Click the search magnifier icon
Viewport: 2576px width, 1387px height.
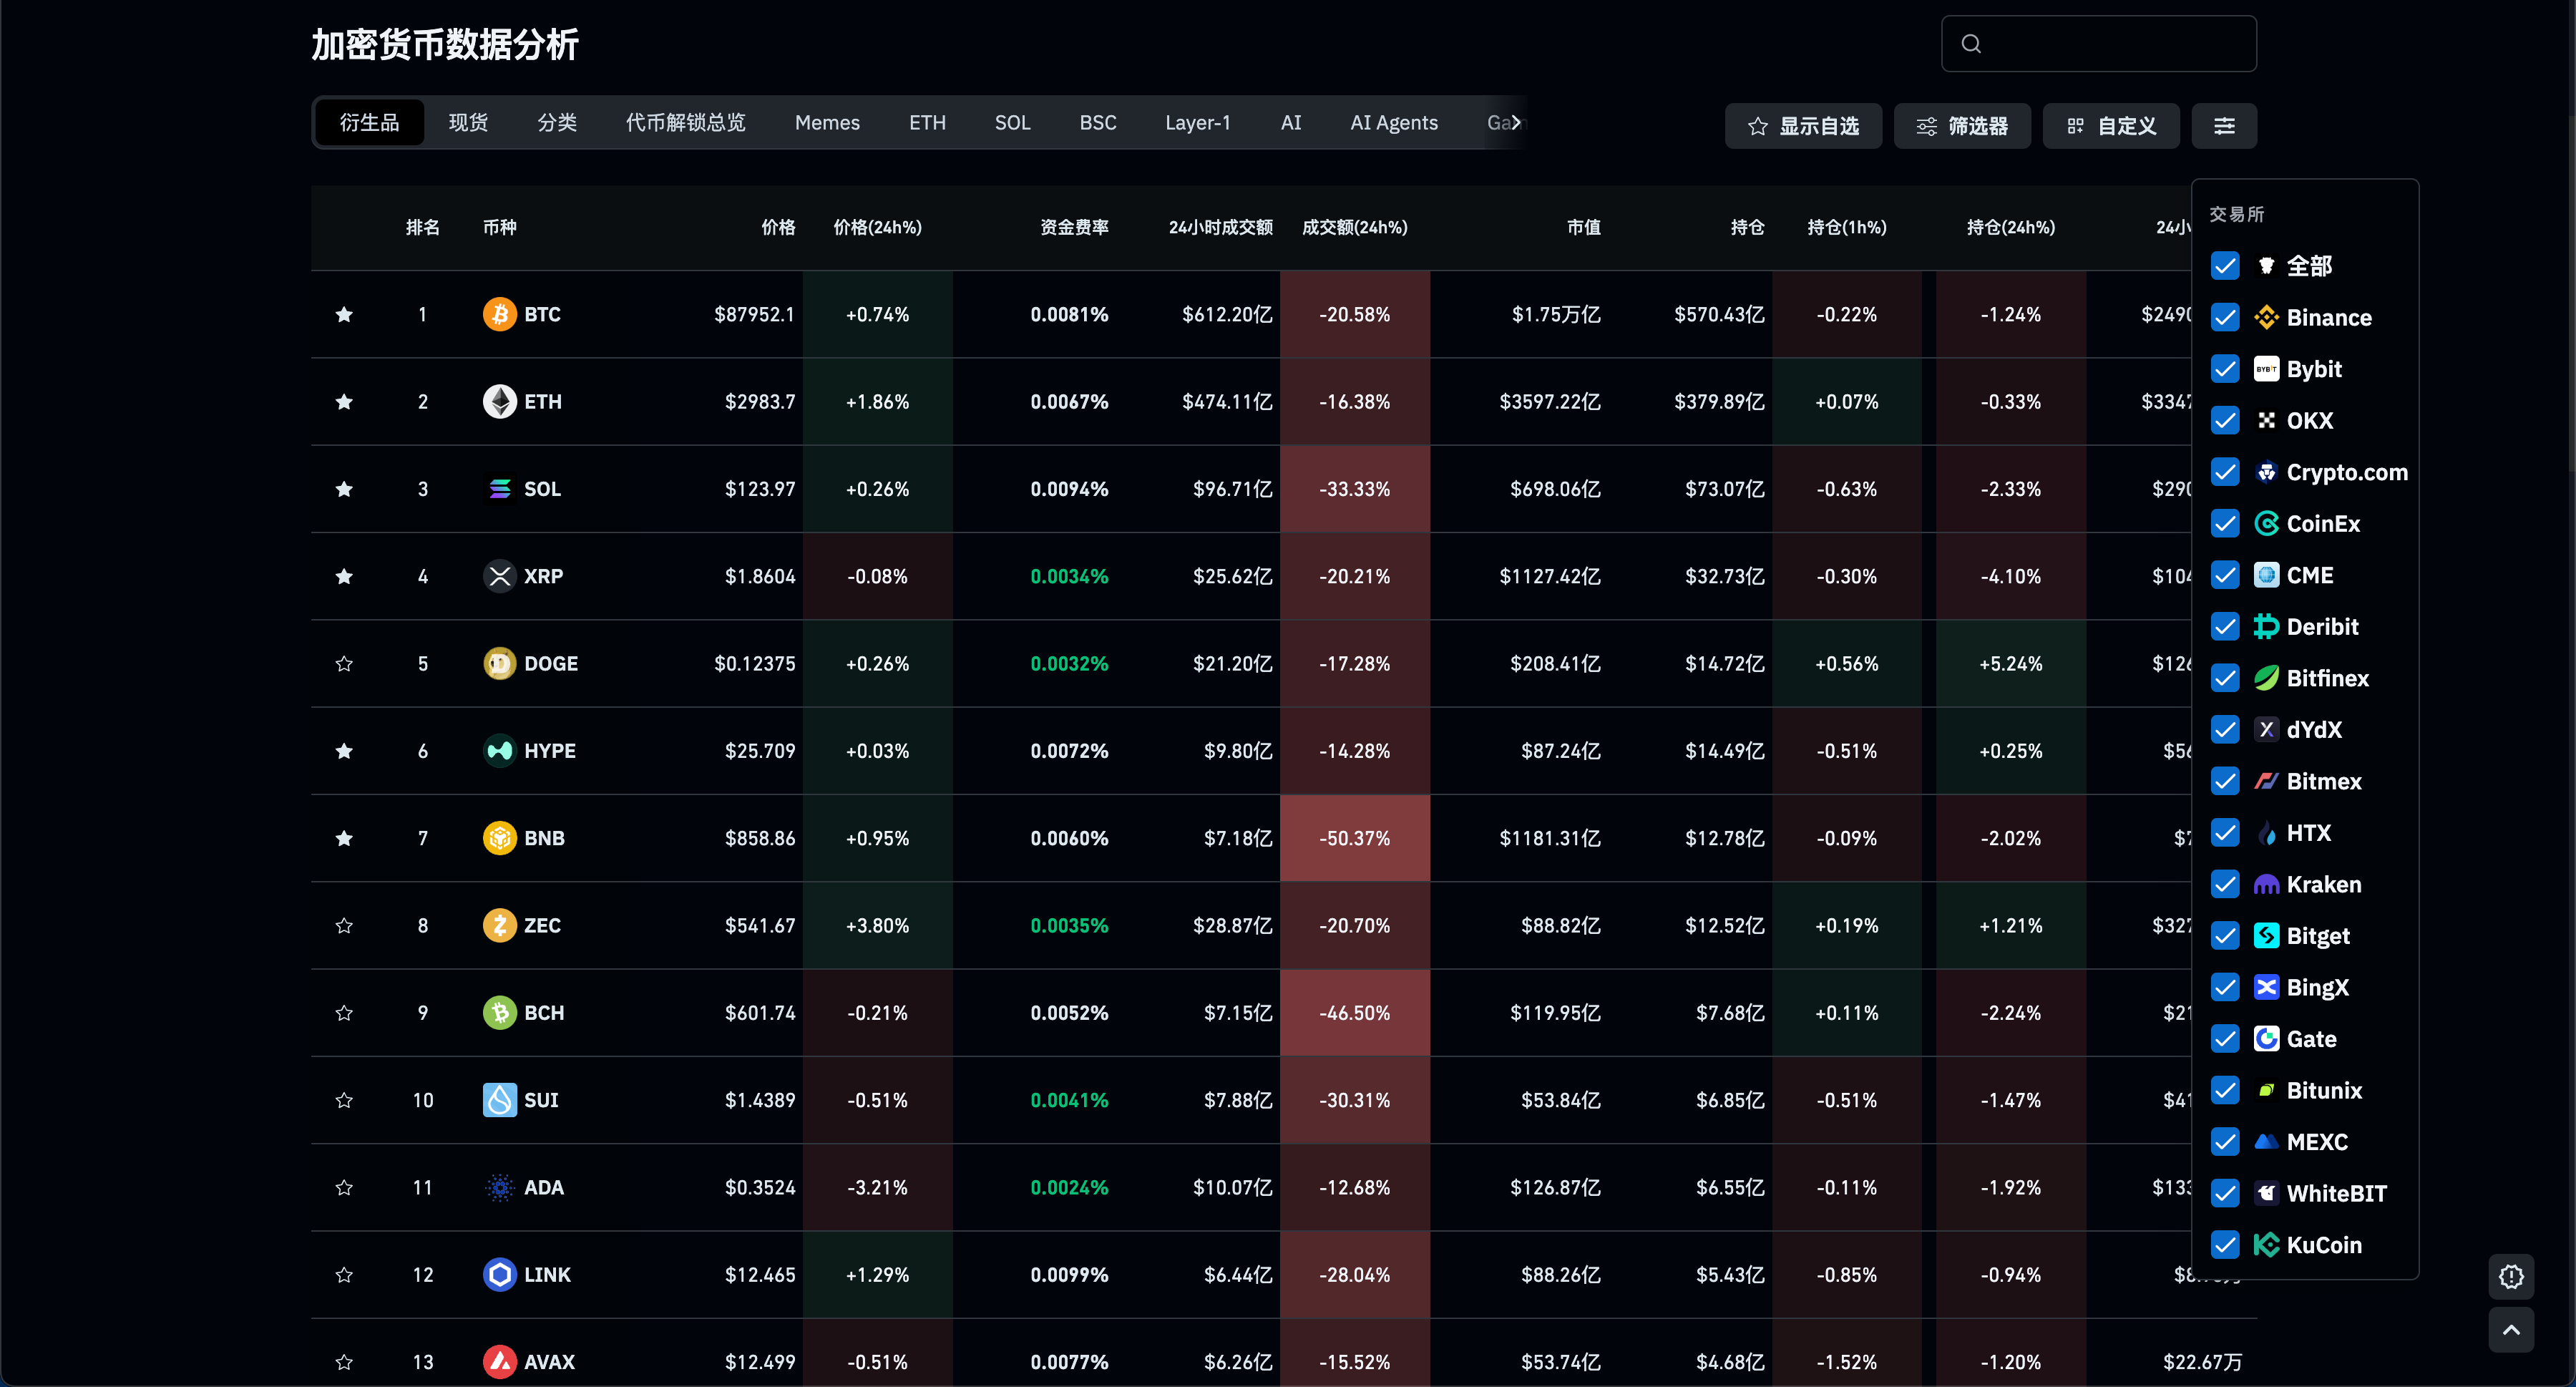pyautogui.click(x=1971, y=44)
